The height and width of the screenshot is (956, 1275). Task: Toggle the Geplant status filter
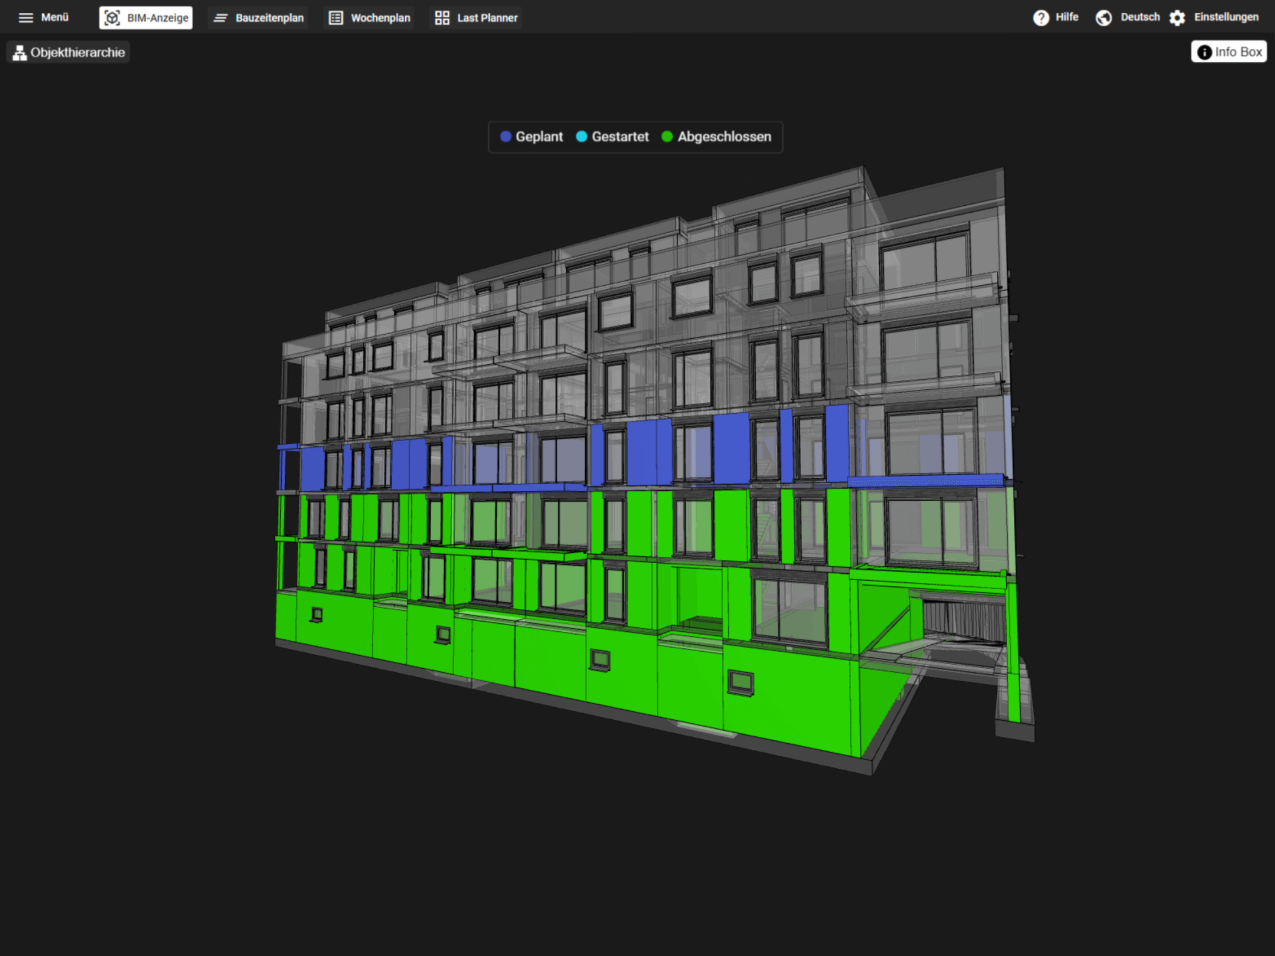pos(531,136)
